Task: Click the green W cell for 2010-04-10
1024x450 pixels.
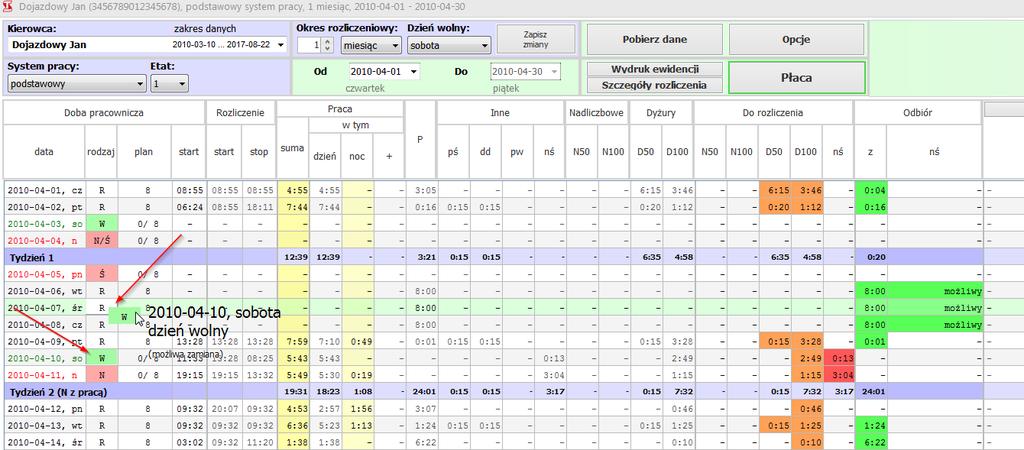Action: [101, 358]
